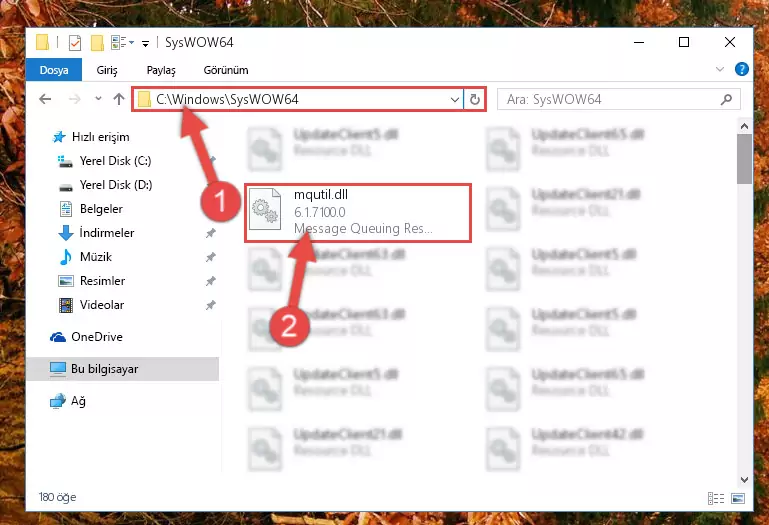Select Bu bilgisayar in navigation pane
The height and width of the screenshot is (525, 769).
123,369
